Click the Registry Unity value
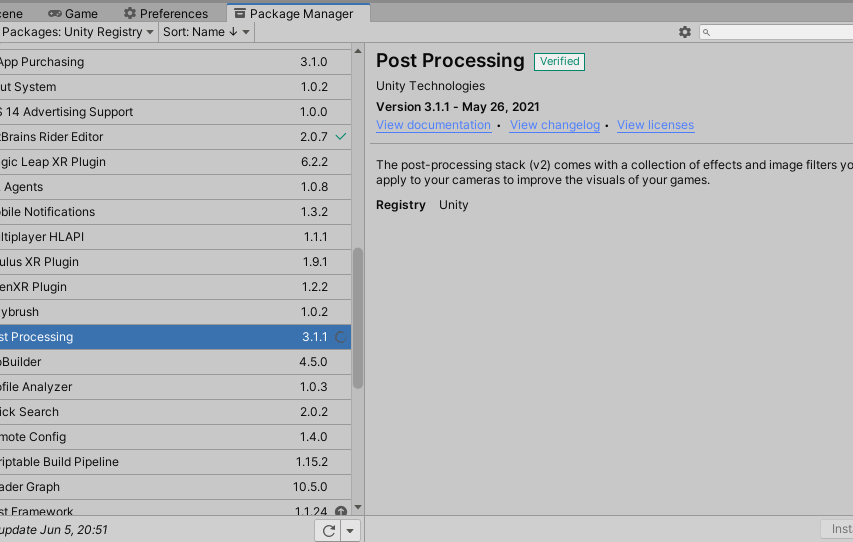This screenshot has height=542, width=853. click(453, 205)
